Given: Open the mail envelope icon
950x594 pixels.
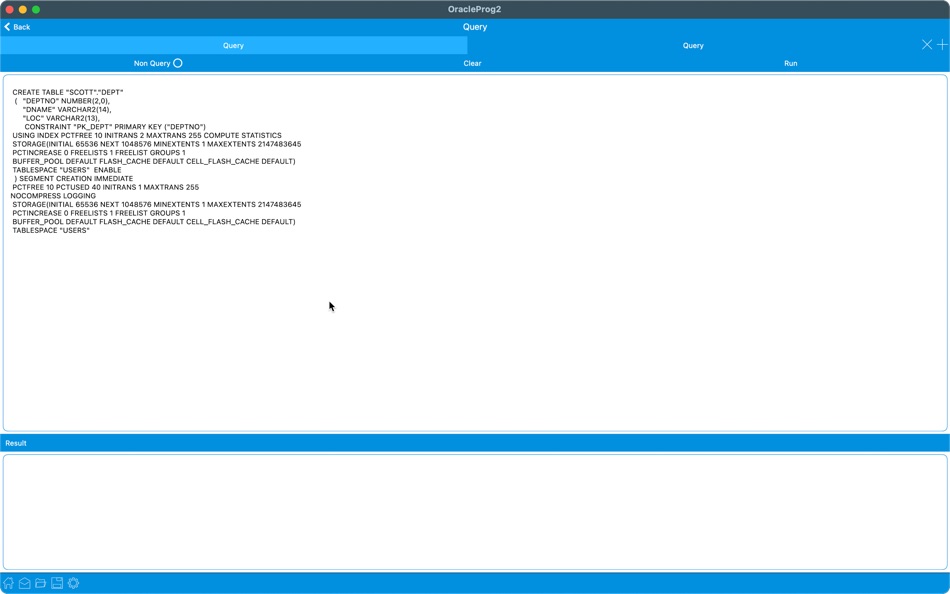Looking at the screenshot, I should 24,583.
